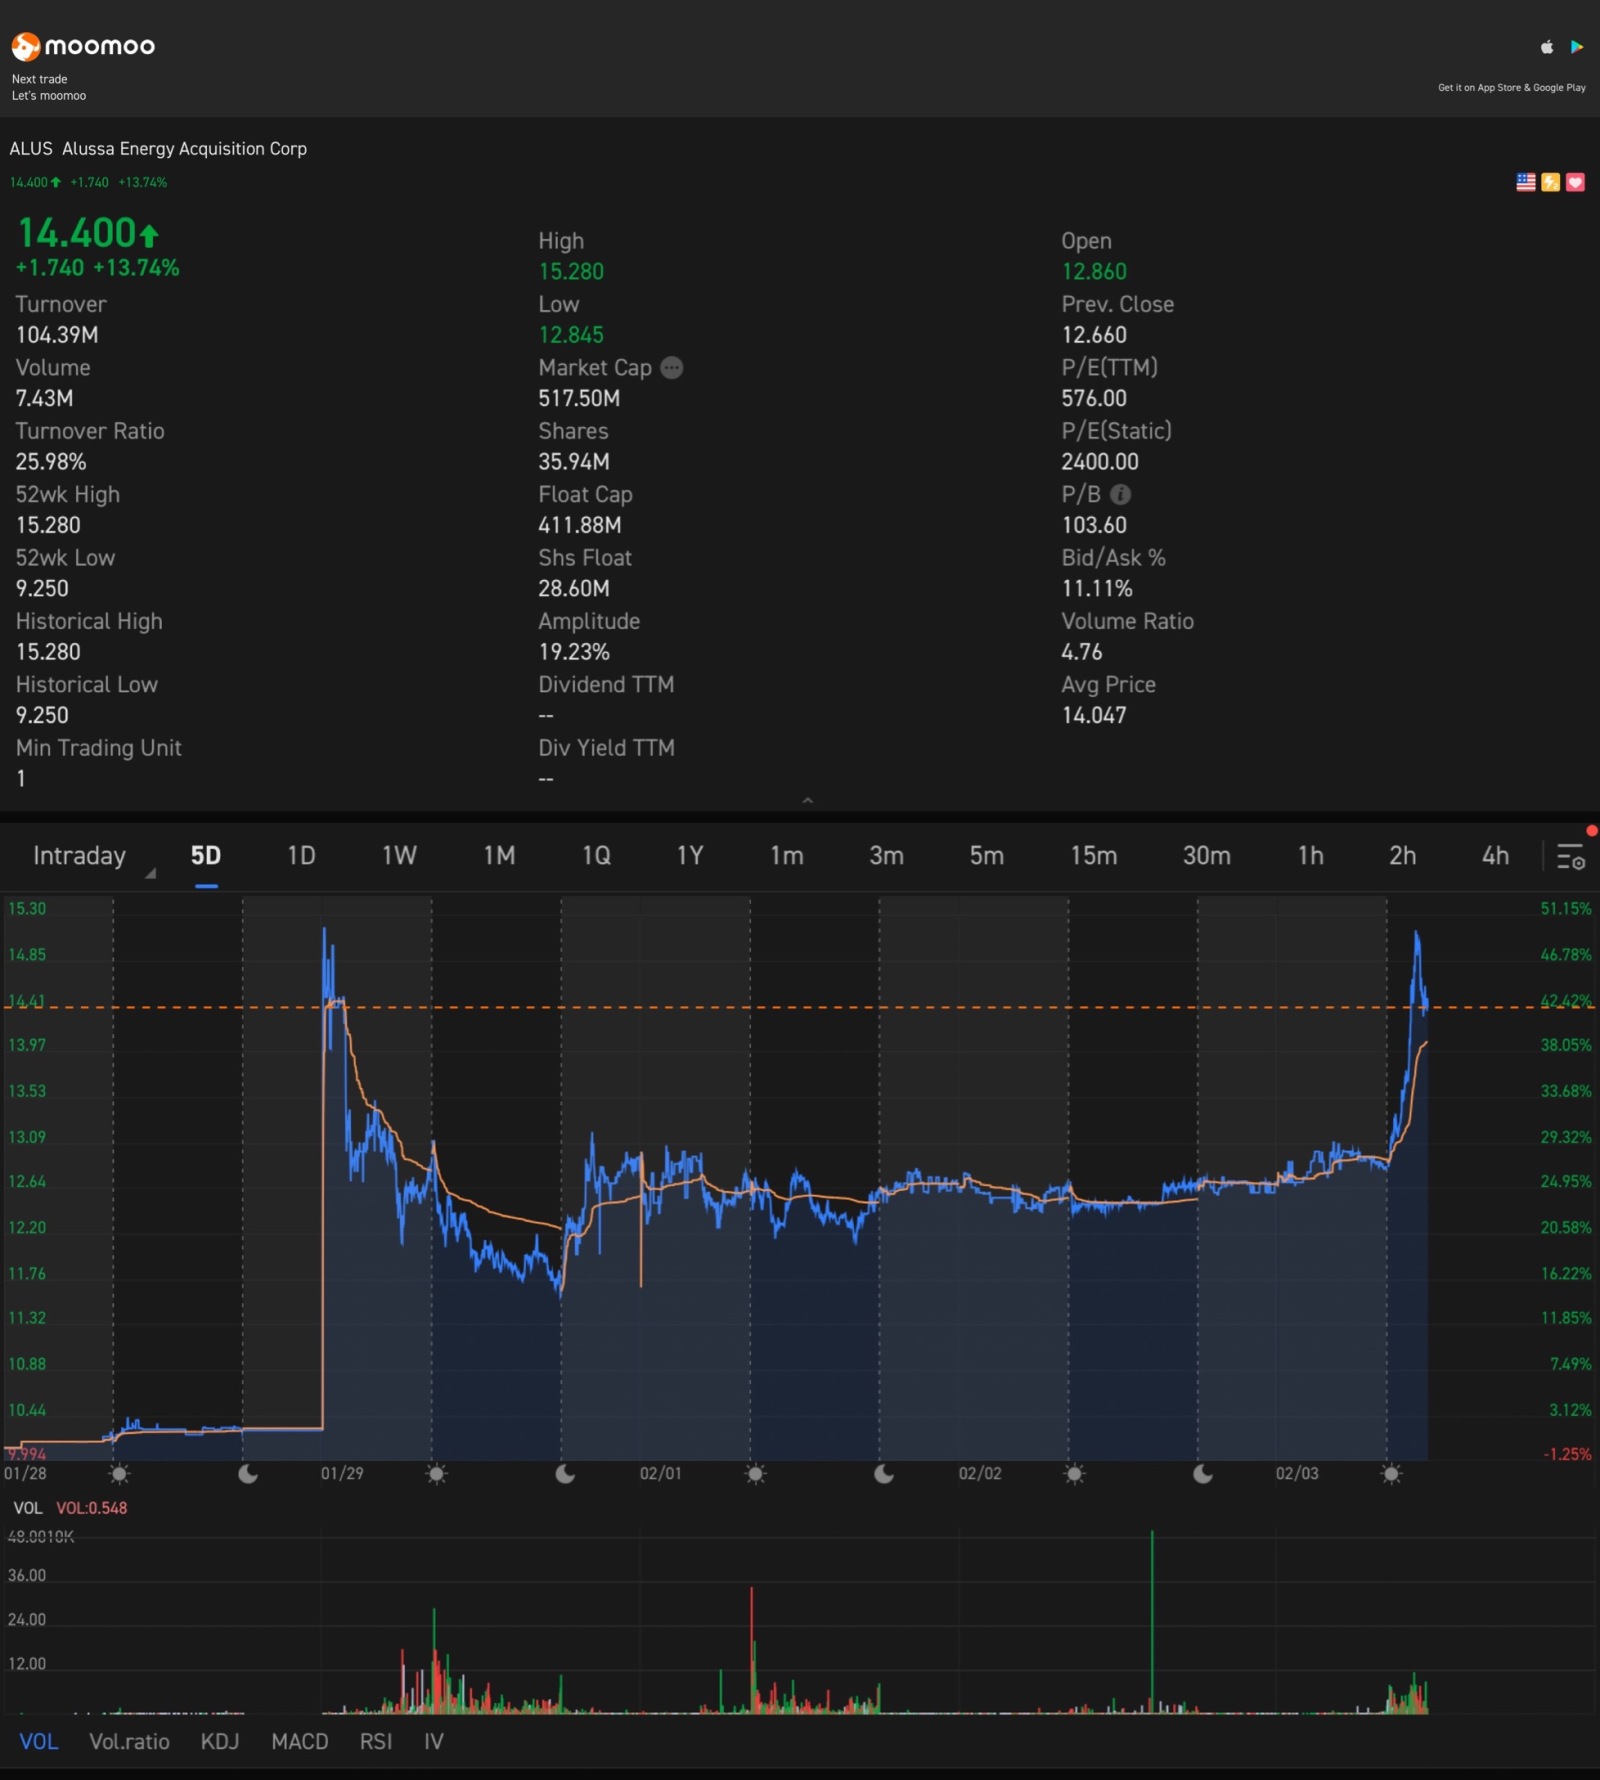
Task: Click the Amplitude value 19.23%
Action: pyautogui.click(x=574, y=652)
